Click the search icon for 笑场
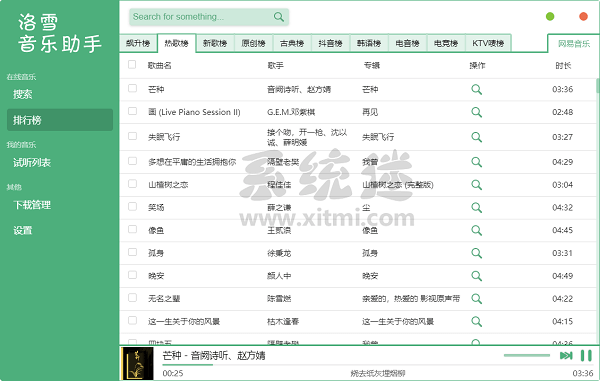 [476, 207]
